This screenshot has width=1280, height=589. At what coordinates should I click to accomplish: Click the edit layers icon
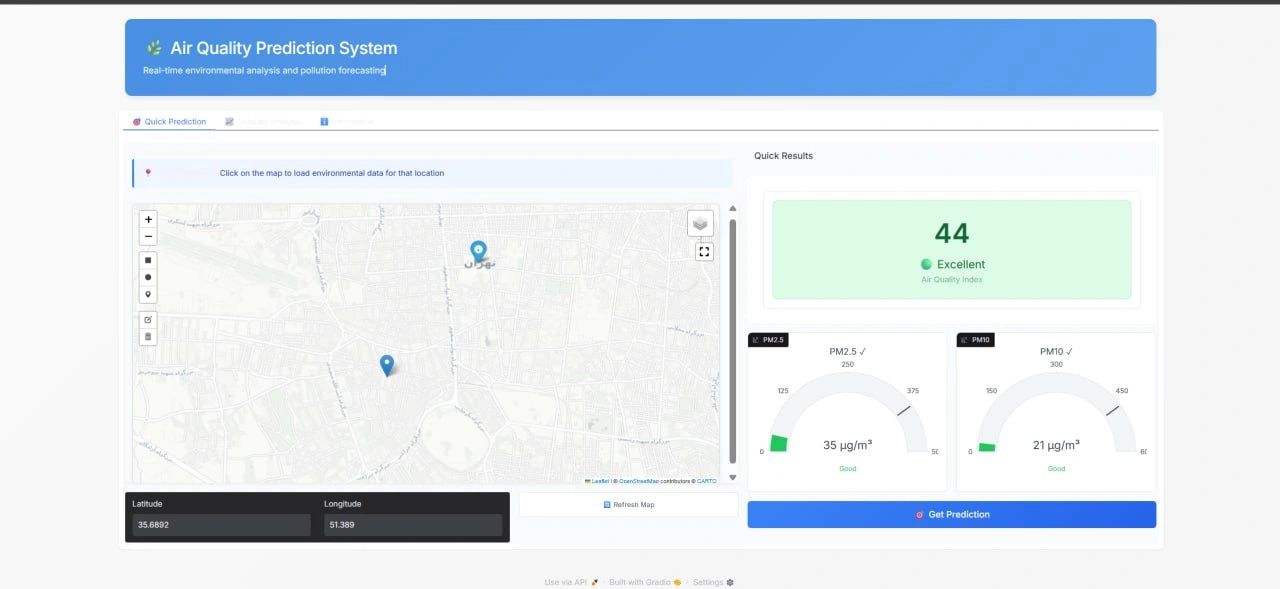point(148,319)
